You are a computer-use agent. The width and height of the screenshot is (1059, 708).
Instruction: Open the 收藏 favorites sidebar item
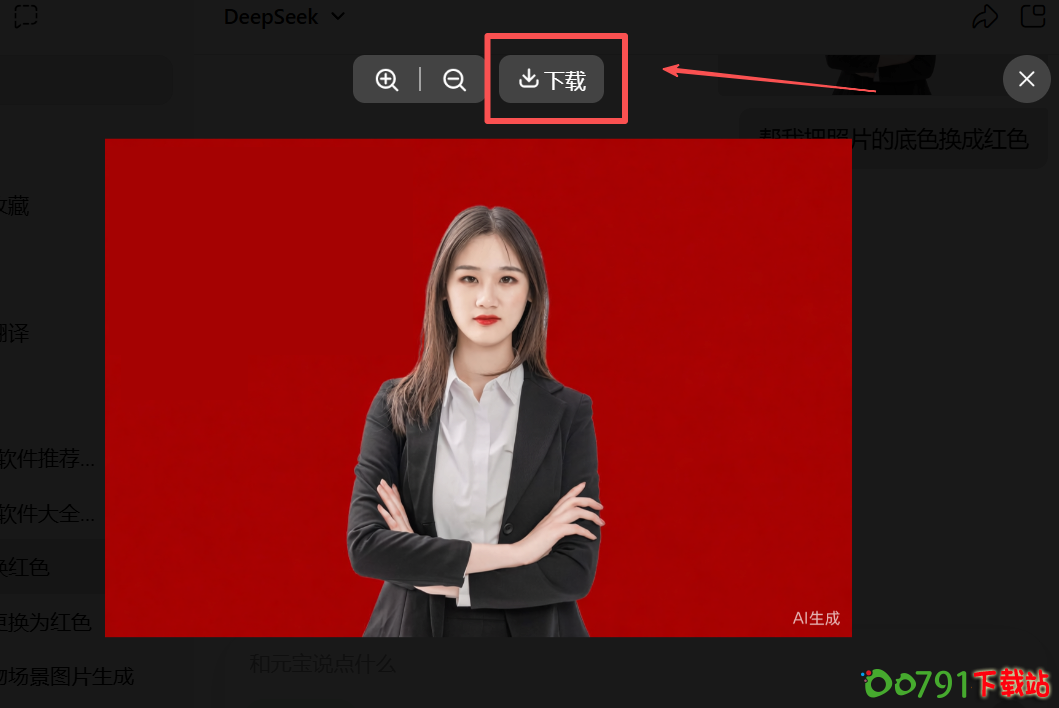[14, 206]
